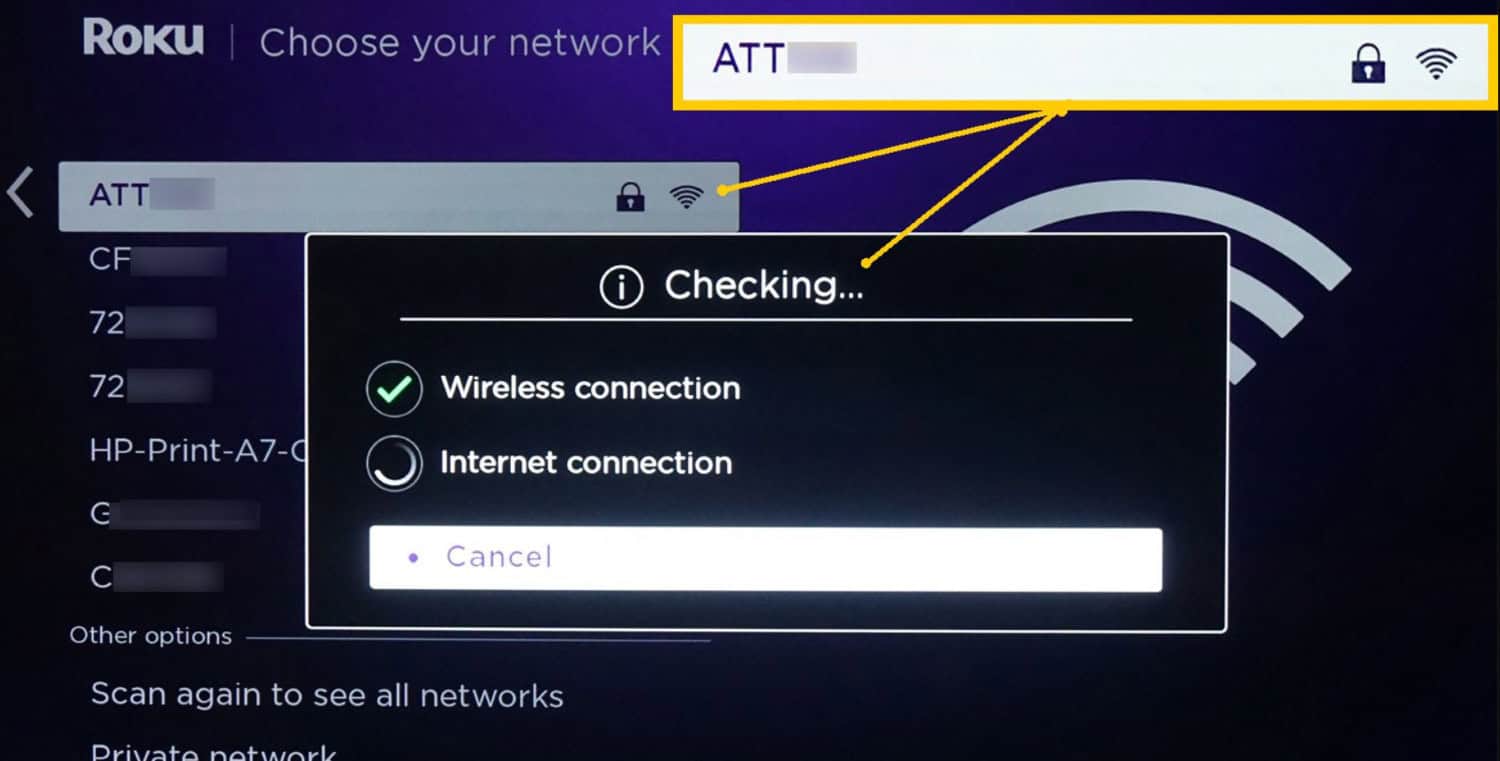Choose the second 72 network
Viewport: 1500px width, 761px height.
coord(150,386)
